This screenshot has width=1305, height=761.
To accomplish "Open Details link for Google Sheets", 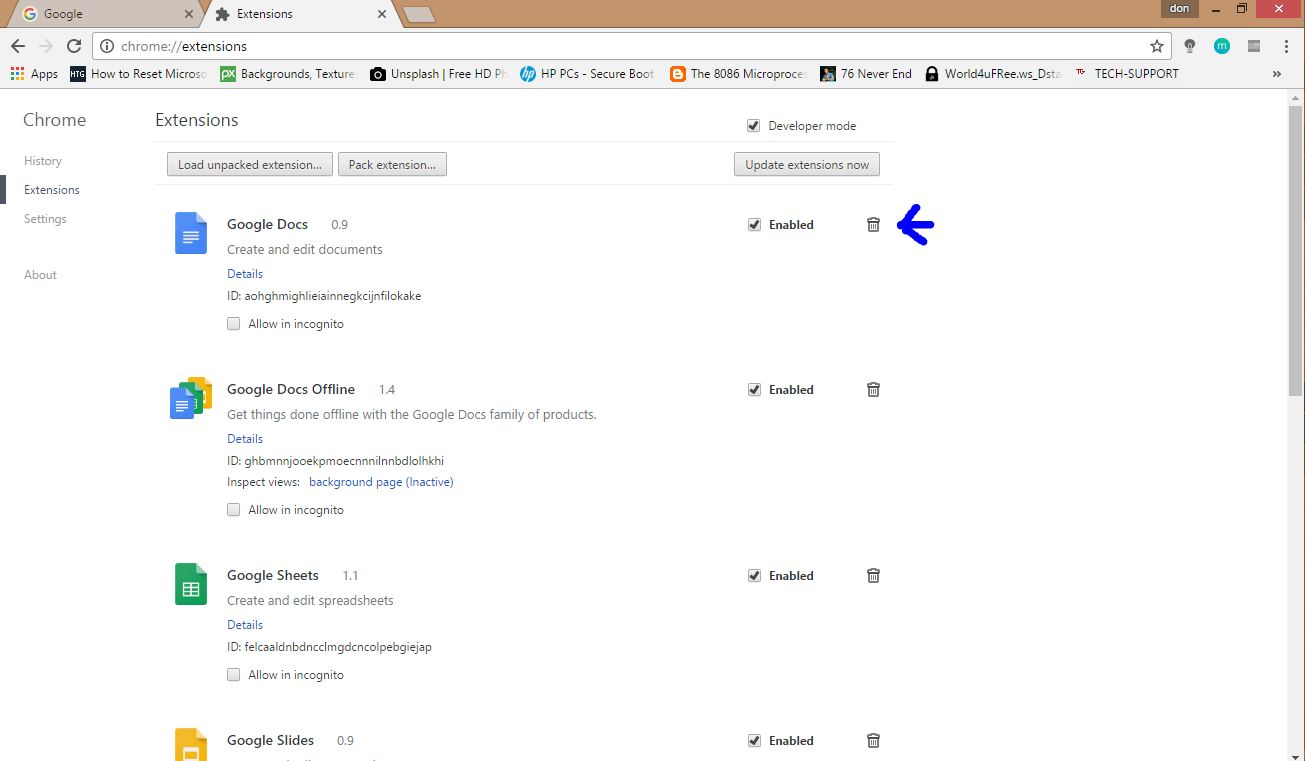I will (245, 625).
